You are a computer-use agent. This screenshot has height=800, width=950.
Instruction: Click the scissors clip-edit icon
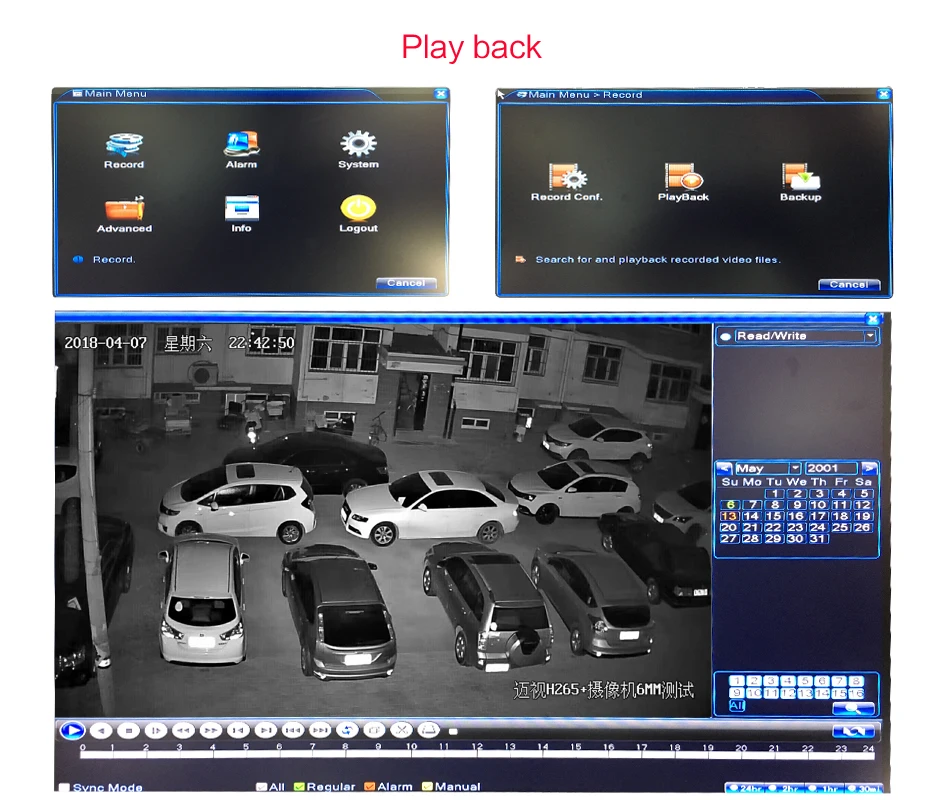tap(401, 731)
